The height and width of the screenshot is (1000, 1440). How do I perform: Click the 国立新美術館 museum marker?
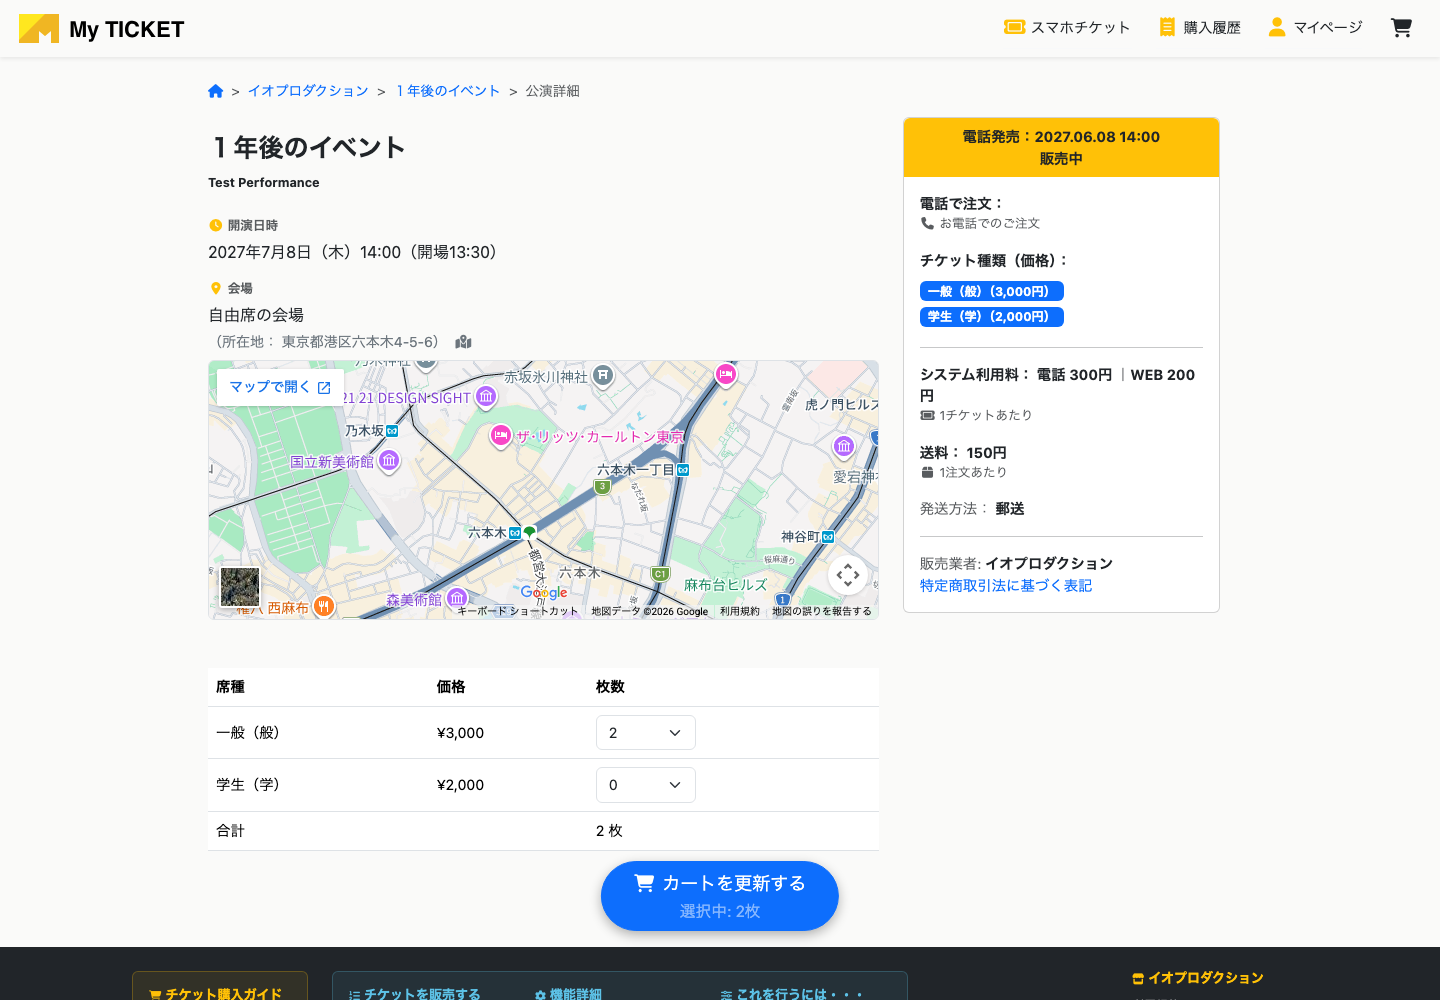click(x=389, y=461)
